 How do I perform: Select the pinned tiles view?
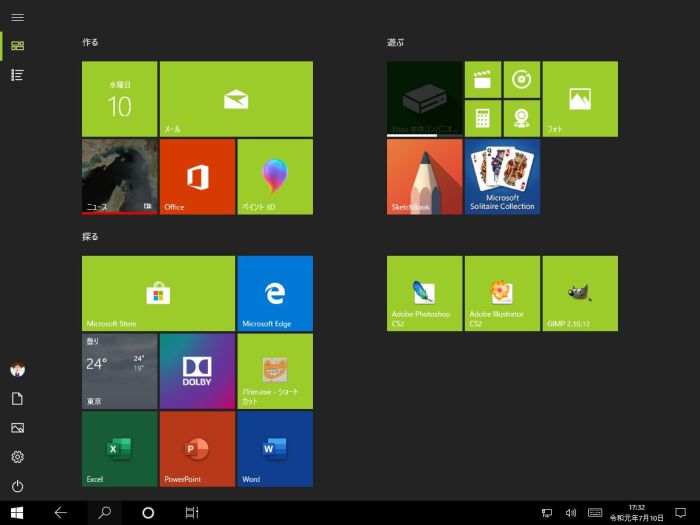pyautogui.click(x=17, y=45)
